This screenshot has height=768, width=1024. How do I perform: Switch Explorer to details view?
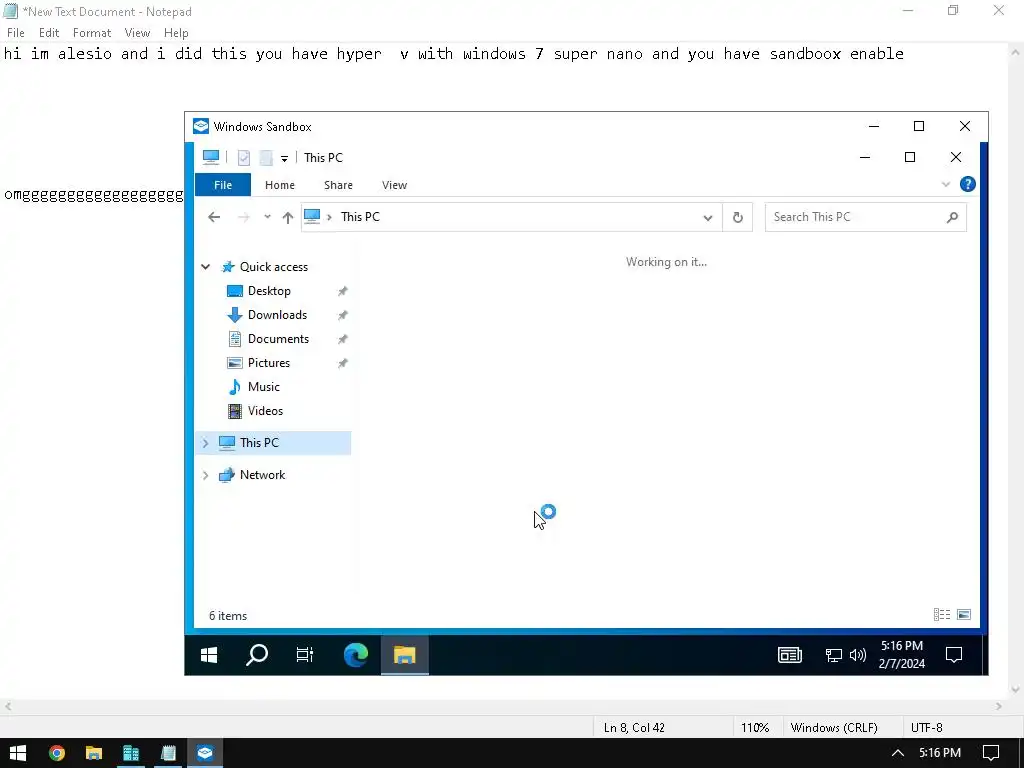point(942,615)
